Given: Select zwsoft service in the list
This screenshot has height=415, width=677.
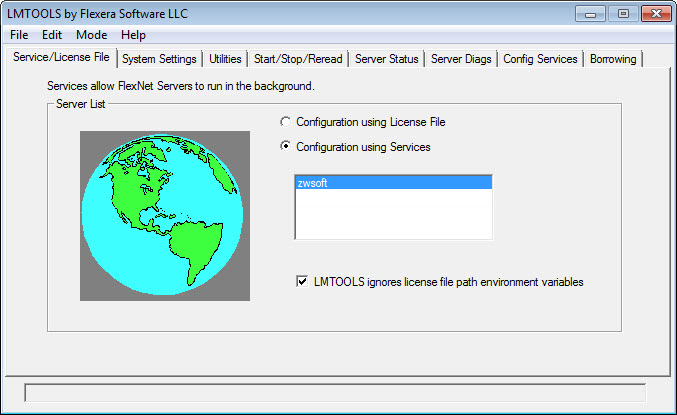Looking at the screenshot, I should (x=393, y=184).
